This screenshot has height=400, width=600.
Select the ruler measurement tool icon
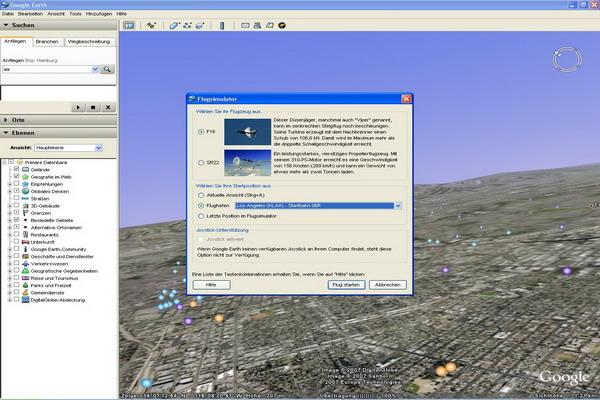[x=222, y=26]
